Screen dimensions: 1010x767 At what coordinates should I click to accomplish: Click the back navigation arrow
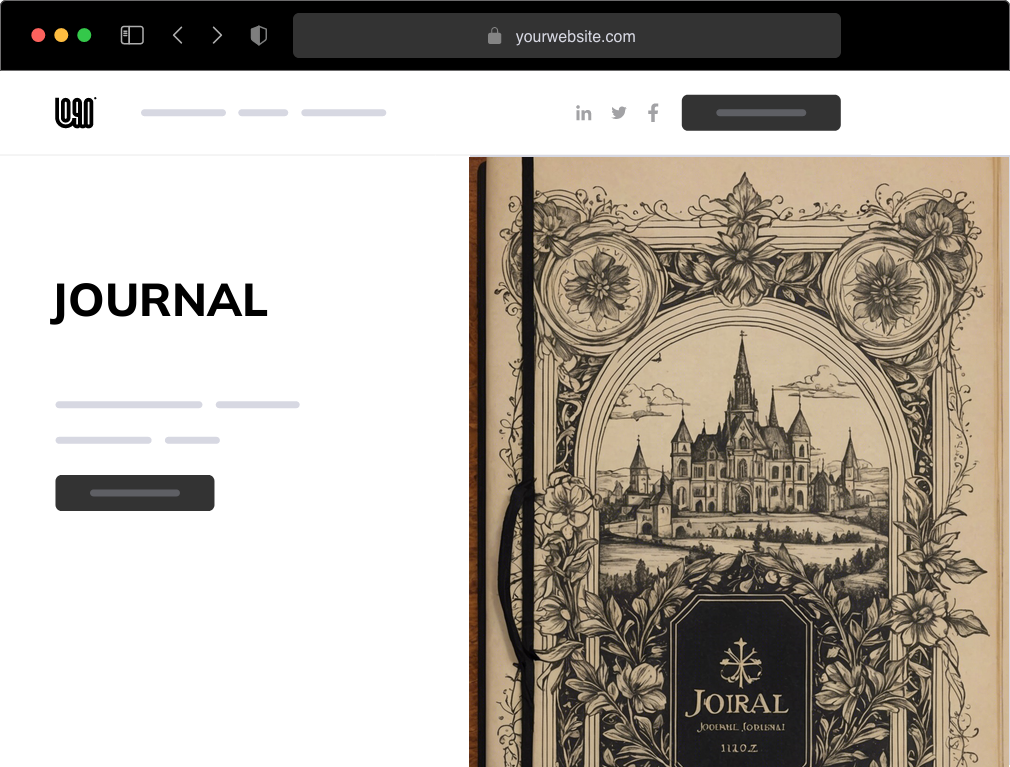point(178,34)
